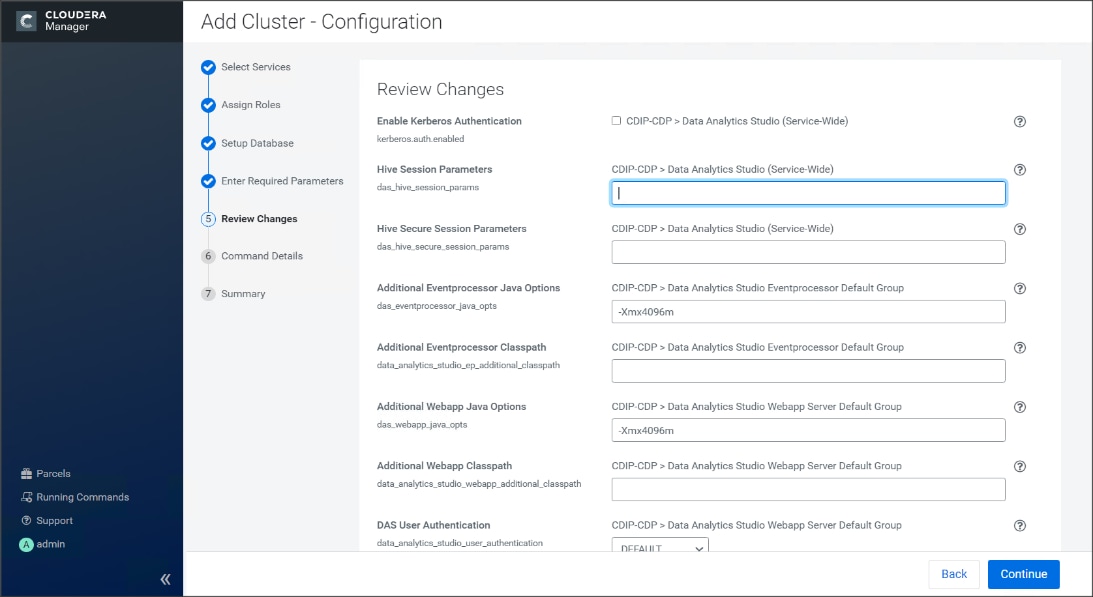Click the Running Commands icon
1093x597 pixels.
pos(26,497)
